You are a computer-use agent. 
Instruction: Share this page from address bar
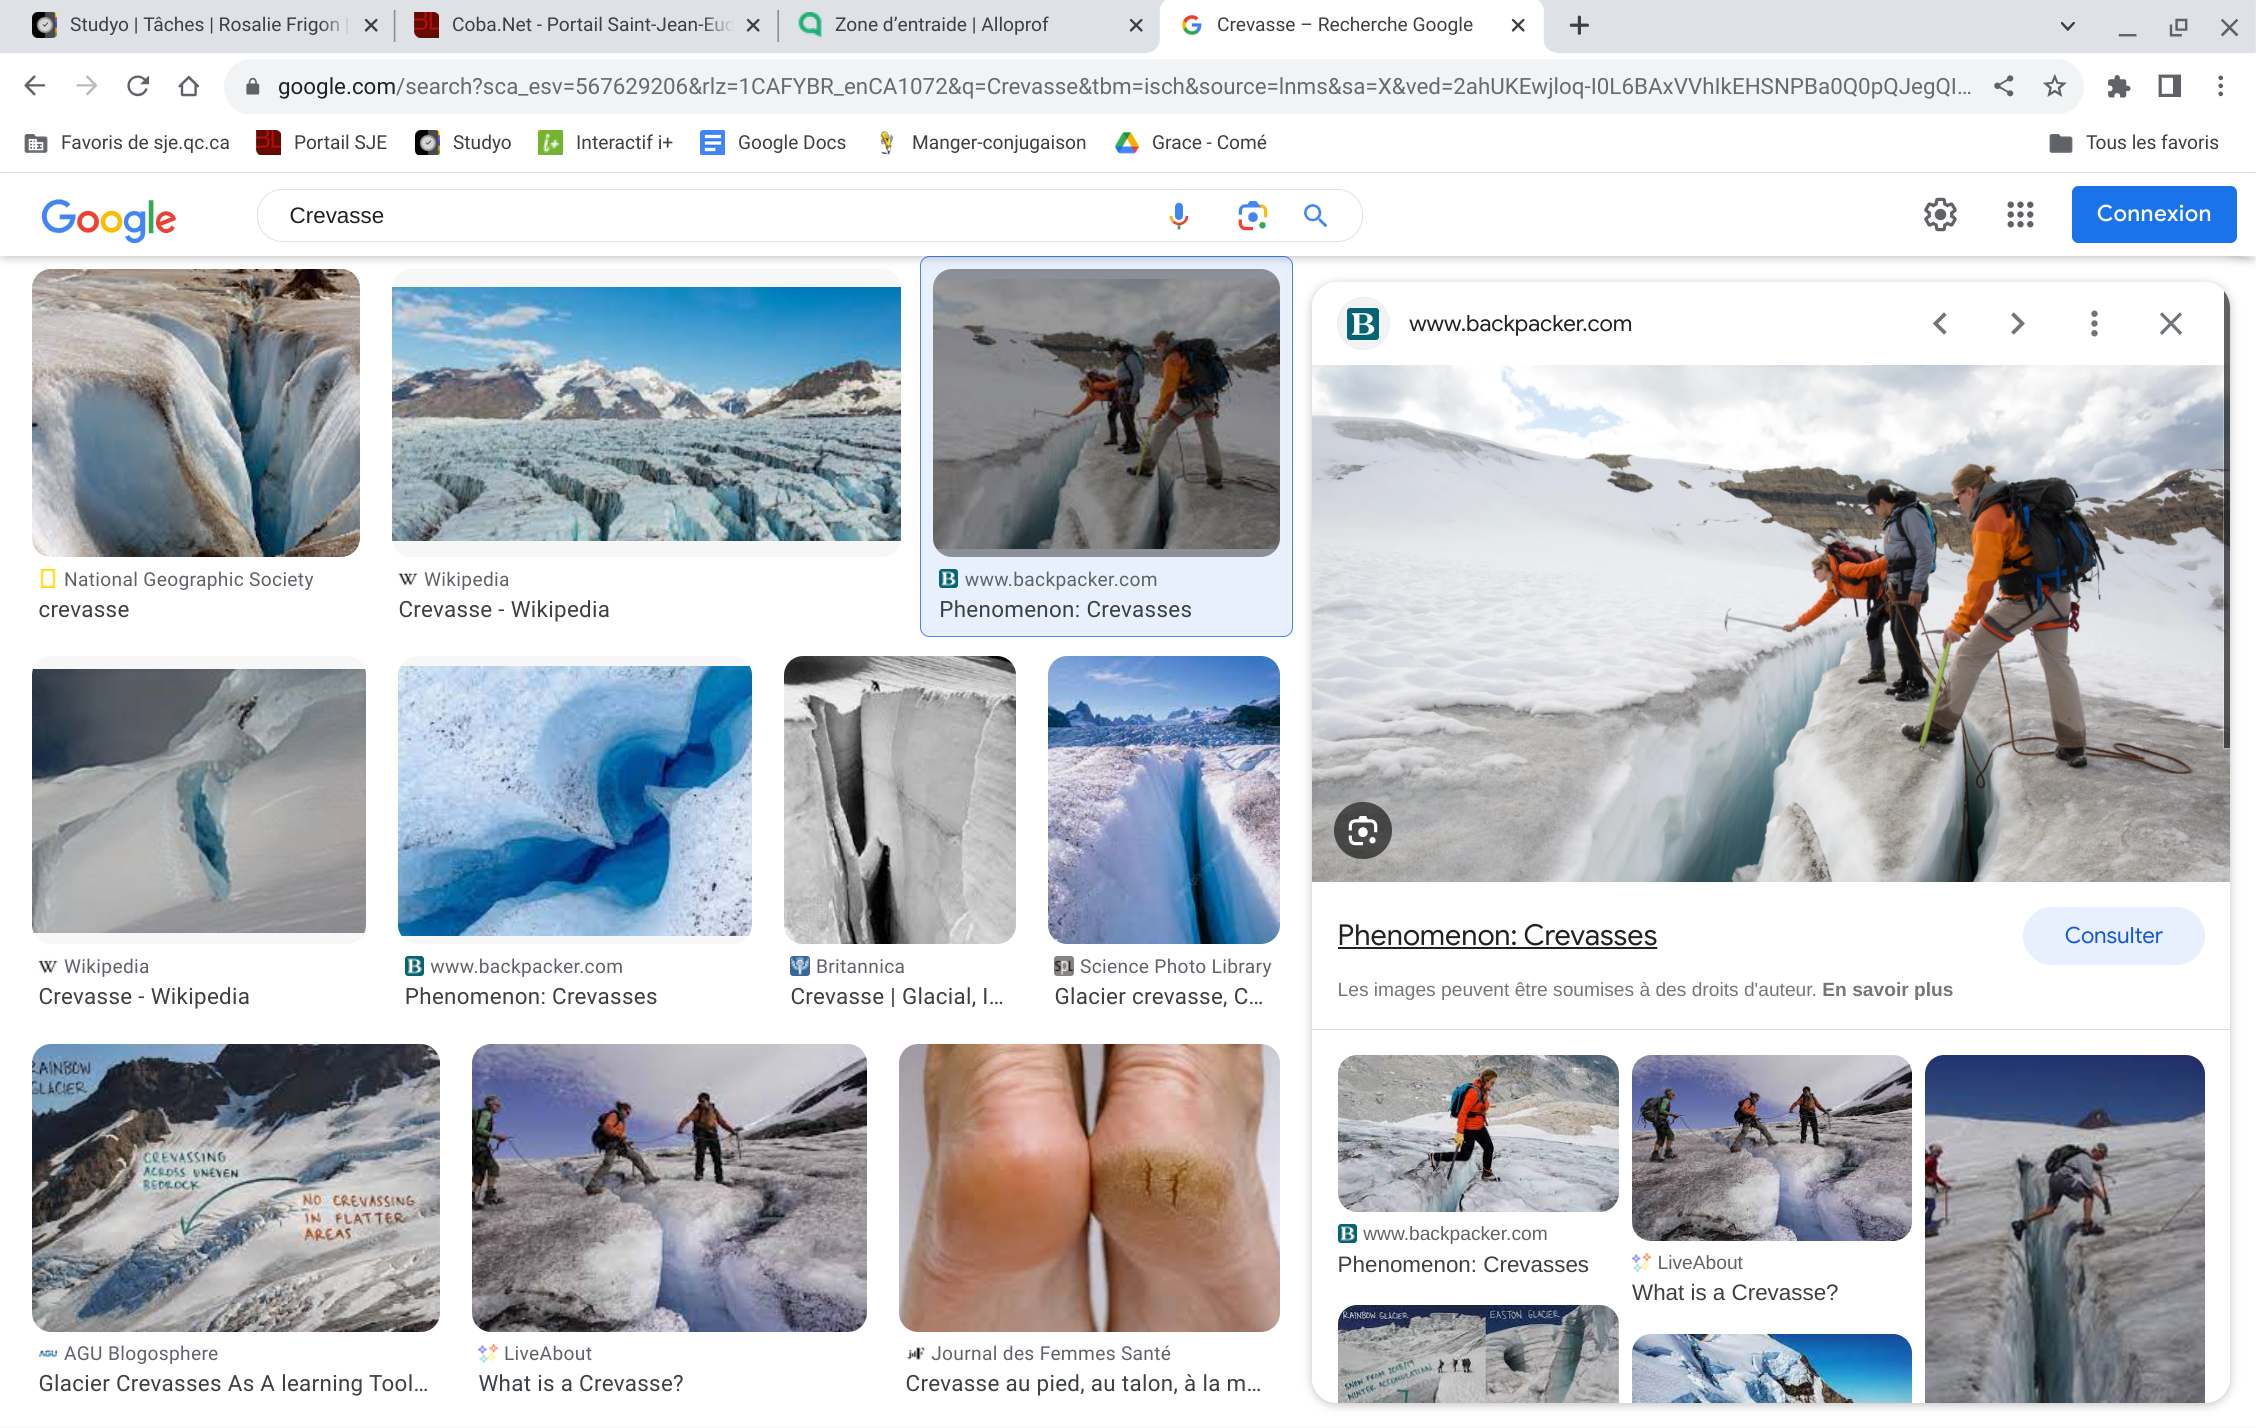[x=2003, y=86]
